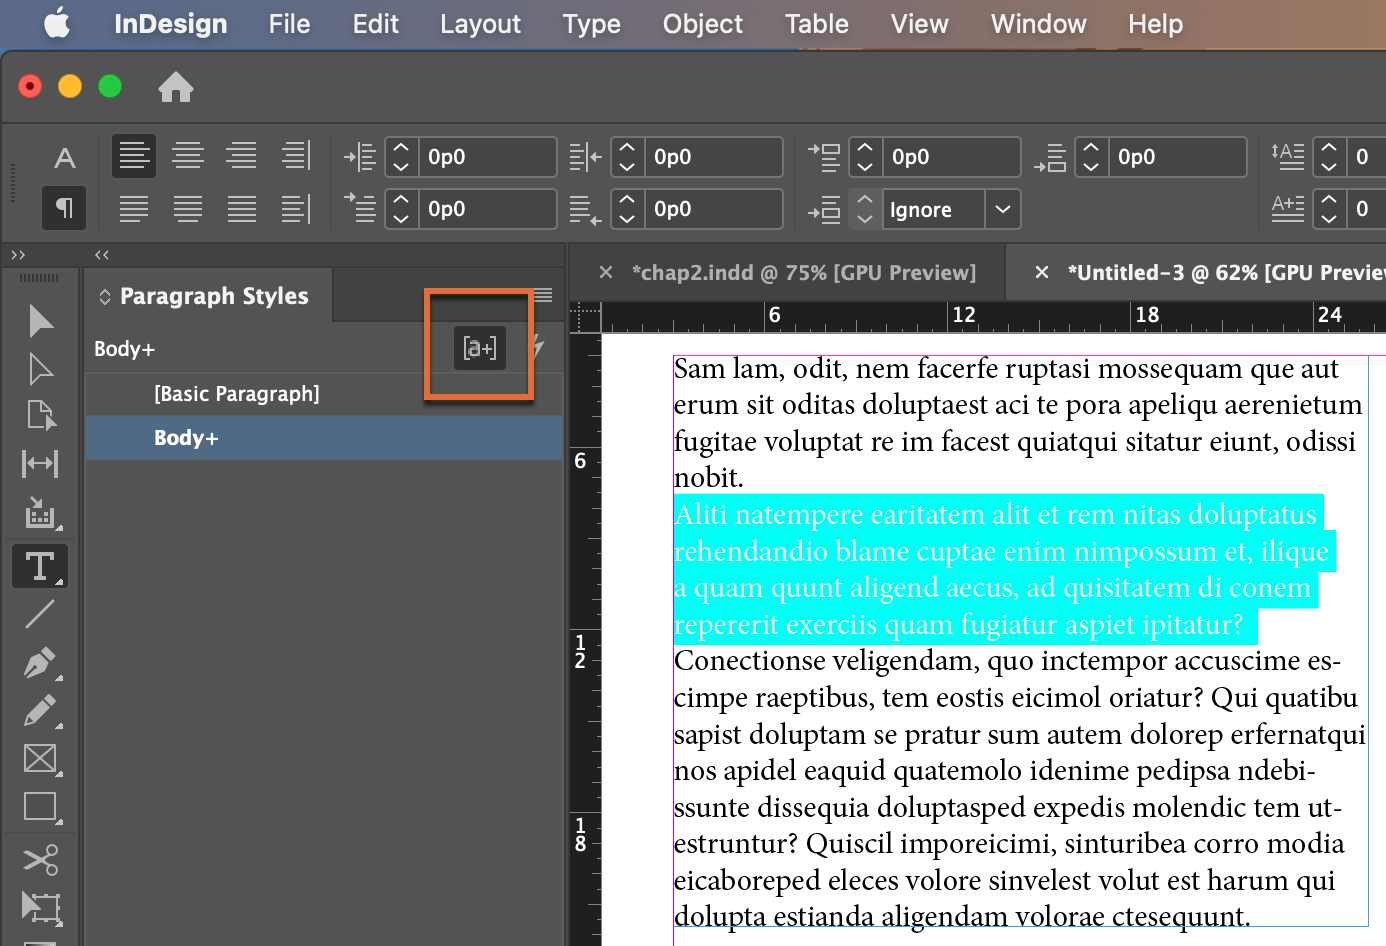Toggle Paragraph Formatting Controls
Screen dimensions: 1386x946
(x=64, y=208)
